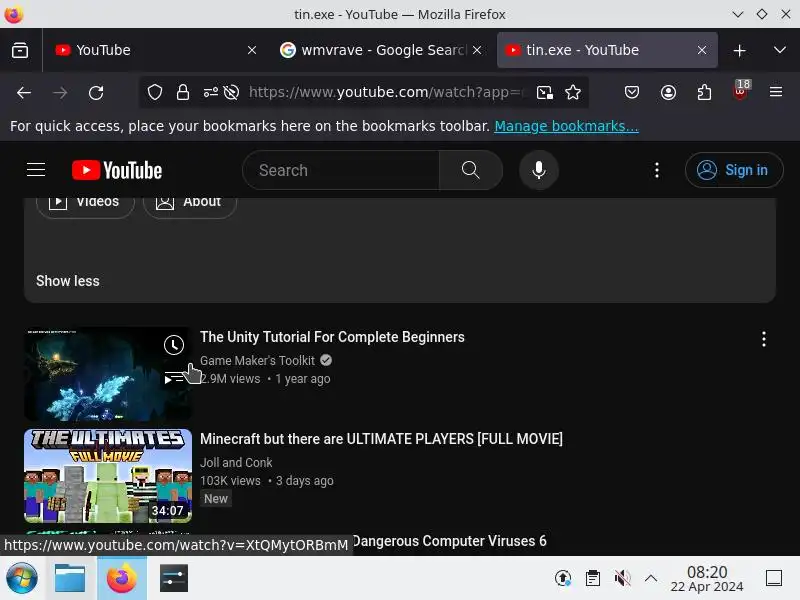Screen dimensions: 800x600
Task: Click the Sign in button
Action: click(734, 170)
